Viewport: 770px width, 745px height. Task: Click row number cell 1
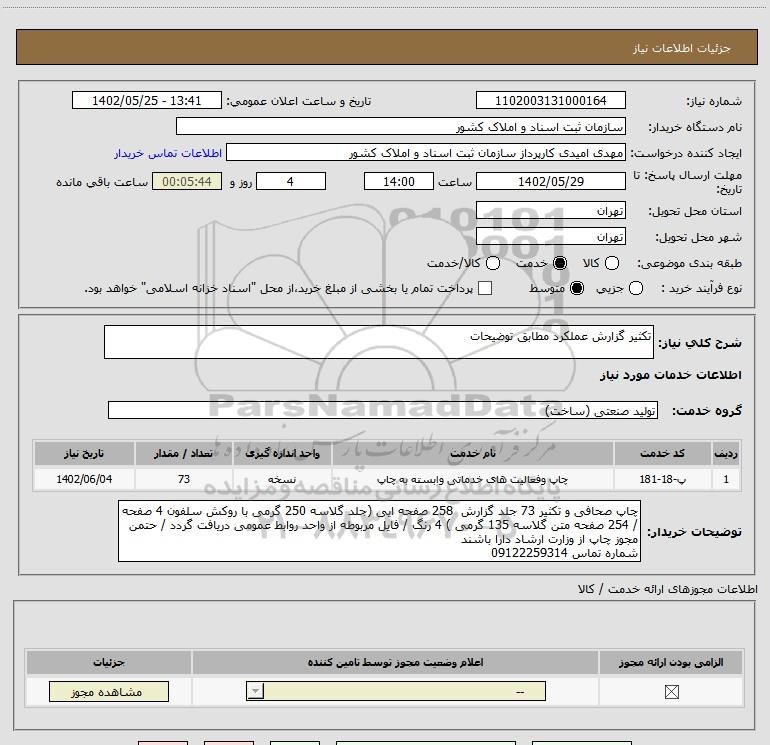coord(726,479)
